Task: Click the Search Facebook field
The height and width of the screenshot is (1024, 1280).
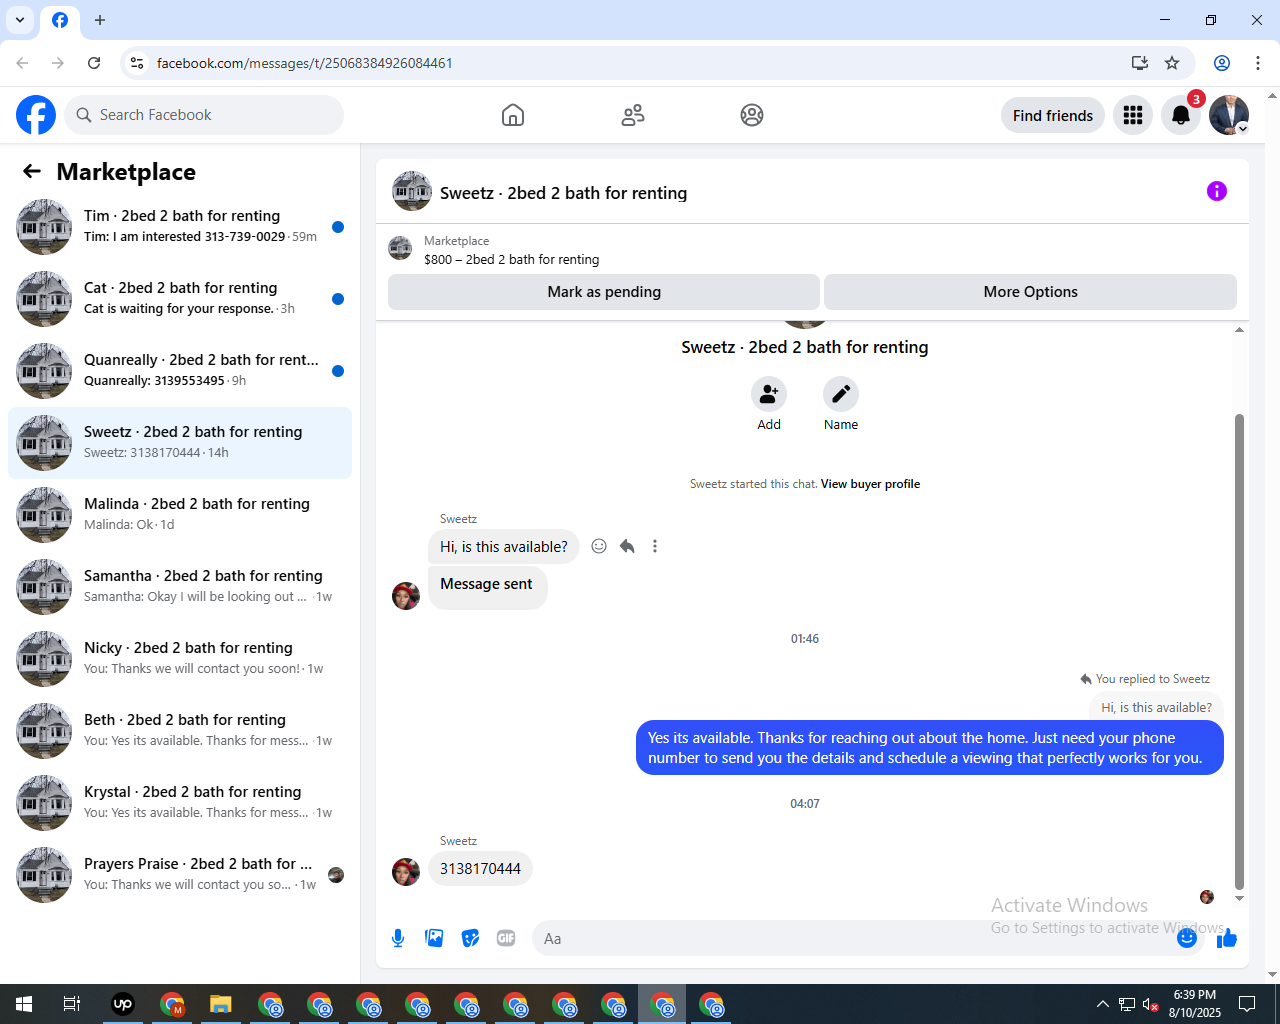Action: click(x=204, y=115)
